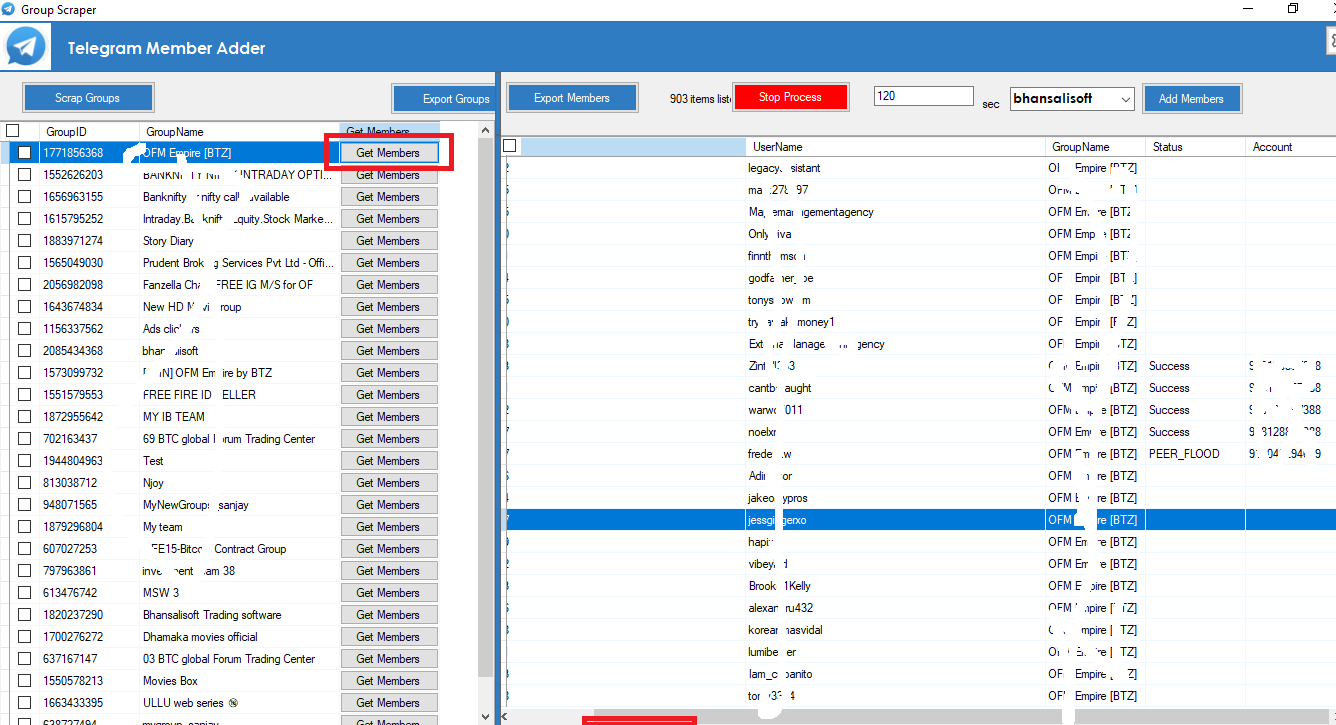This screenshot has width=1336, height=725.
Task: Click the Add Members button
Action: point(1191,98)
